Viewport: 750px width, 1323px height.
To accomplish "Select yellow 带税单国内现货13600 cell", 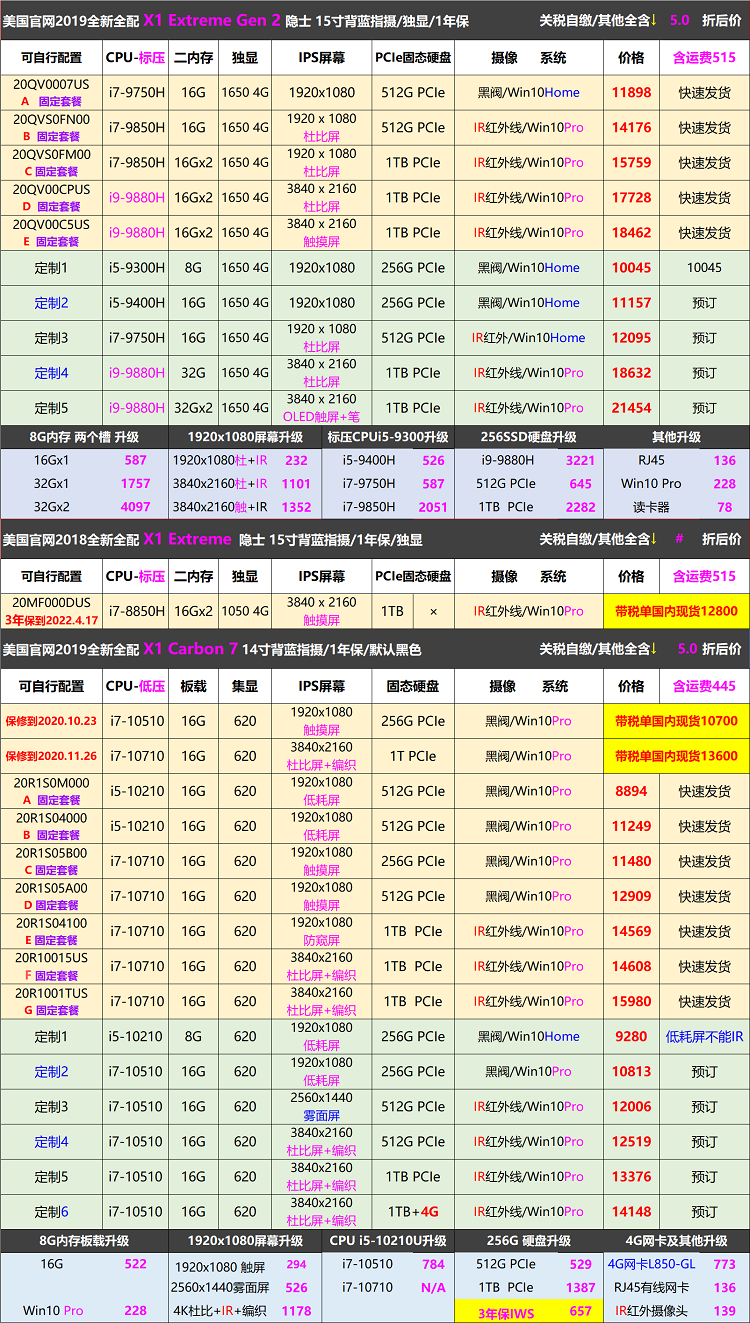I will pyautogui.click(x=676, y=756).
